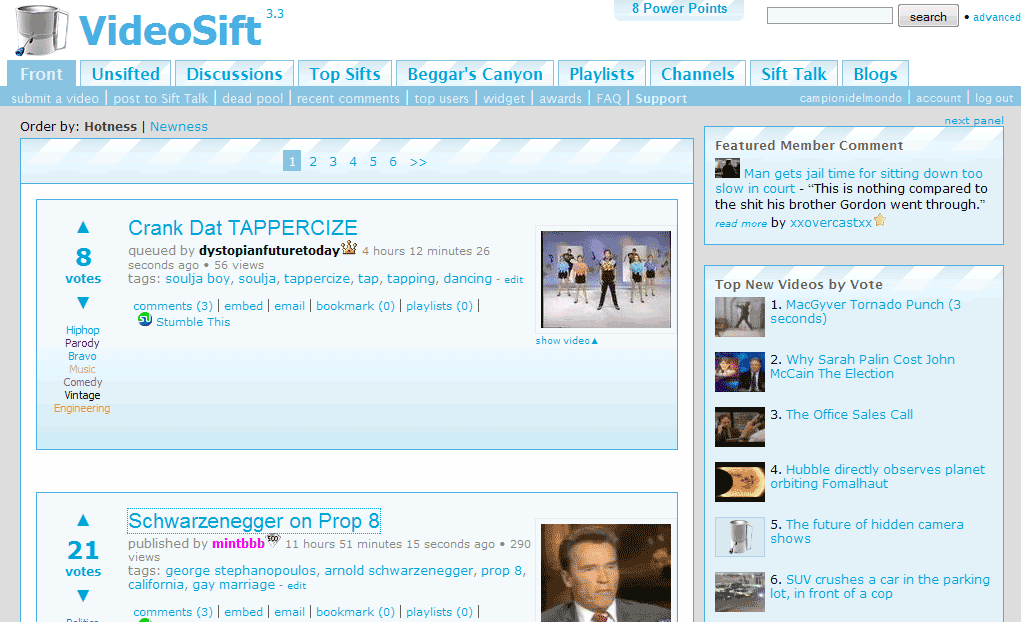This screenshot has width=1021, height=622.
Task: Click the VideoSift sifter logo icon
Action: click(41, 31)
